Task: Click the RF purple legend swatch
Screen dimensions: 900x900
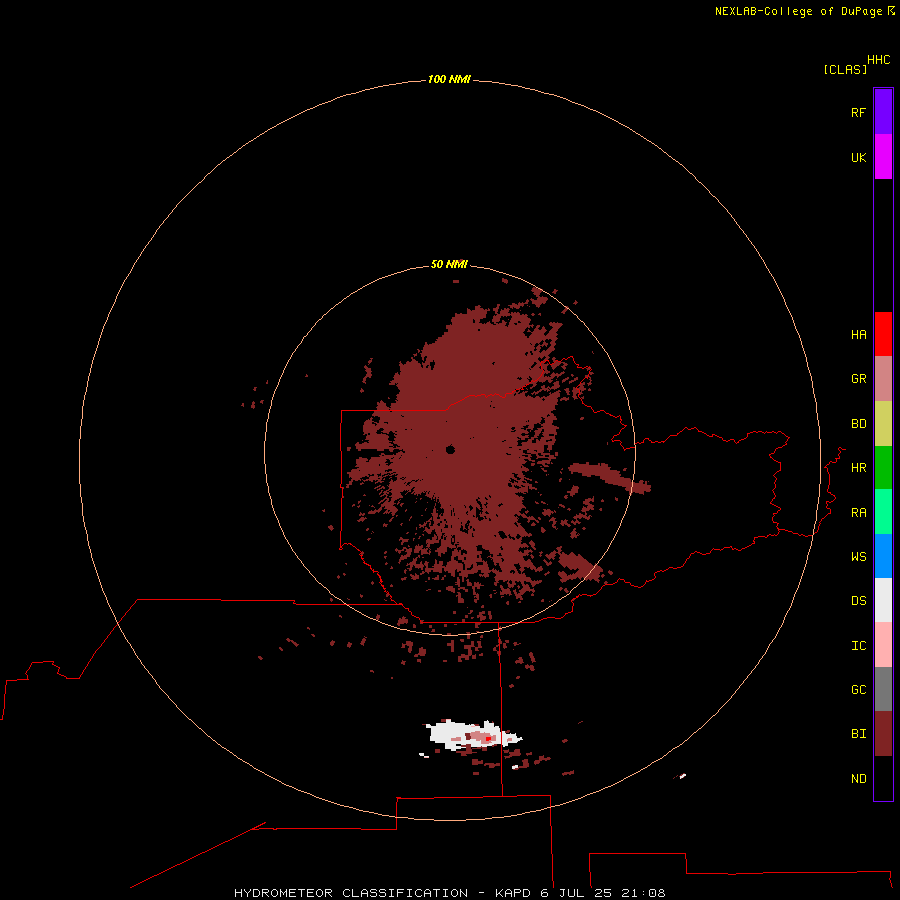Action: click(883, 112)
